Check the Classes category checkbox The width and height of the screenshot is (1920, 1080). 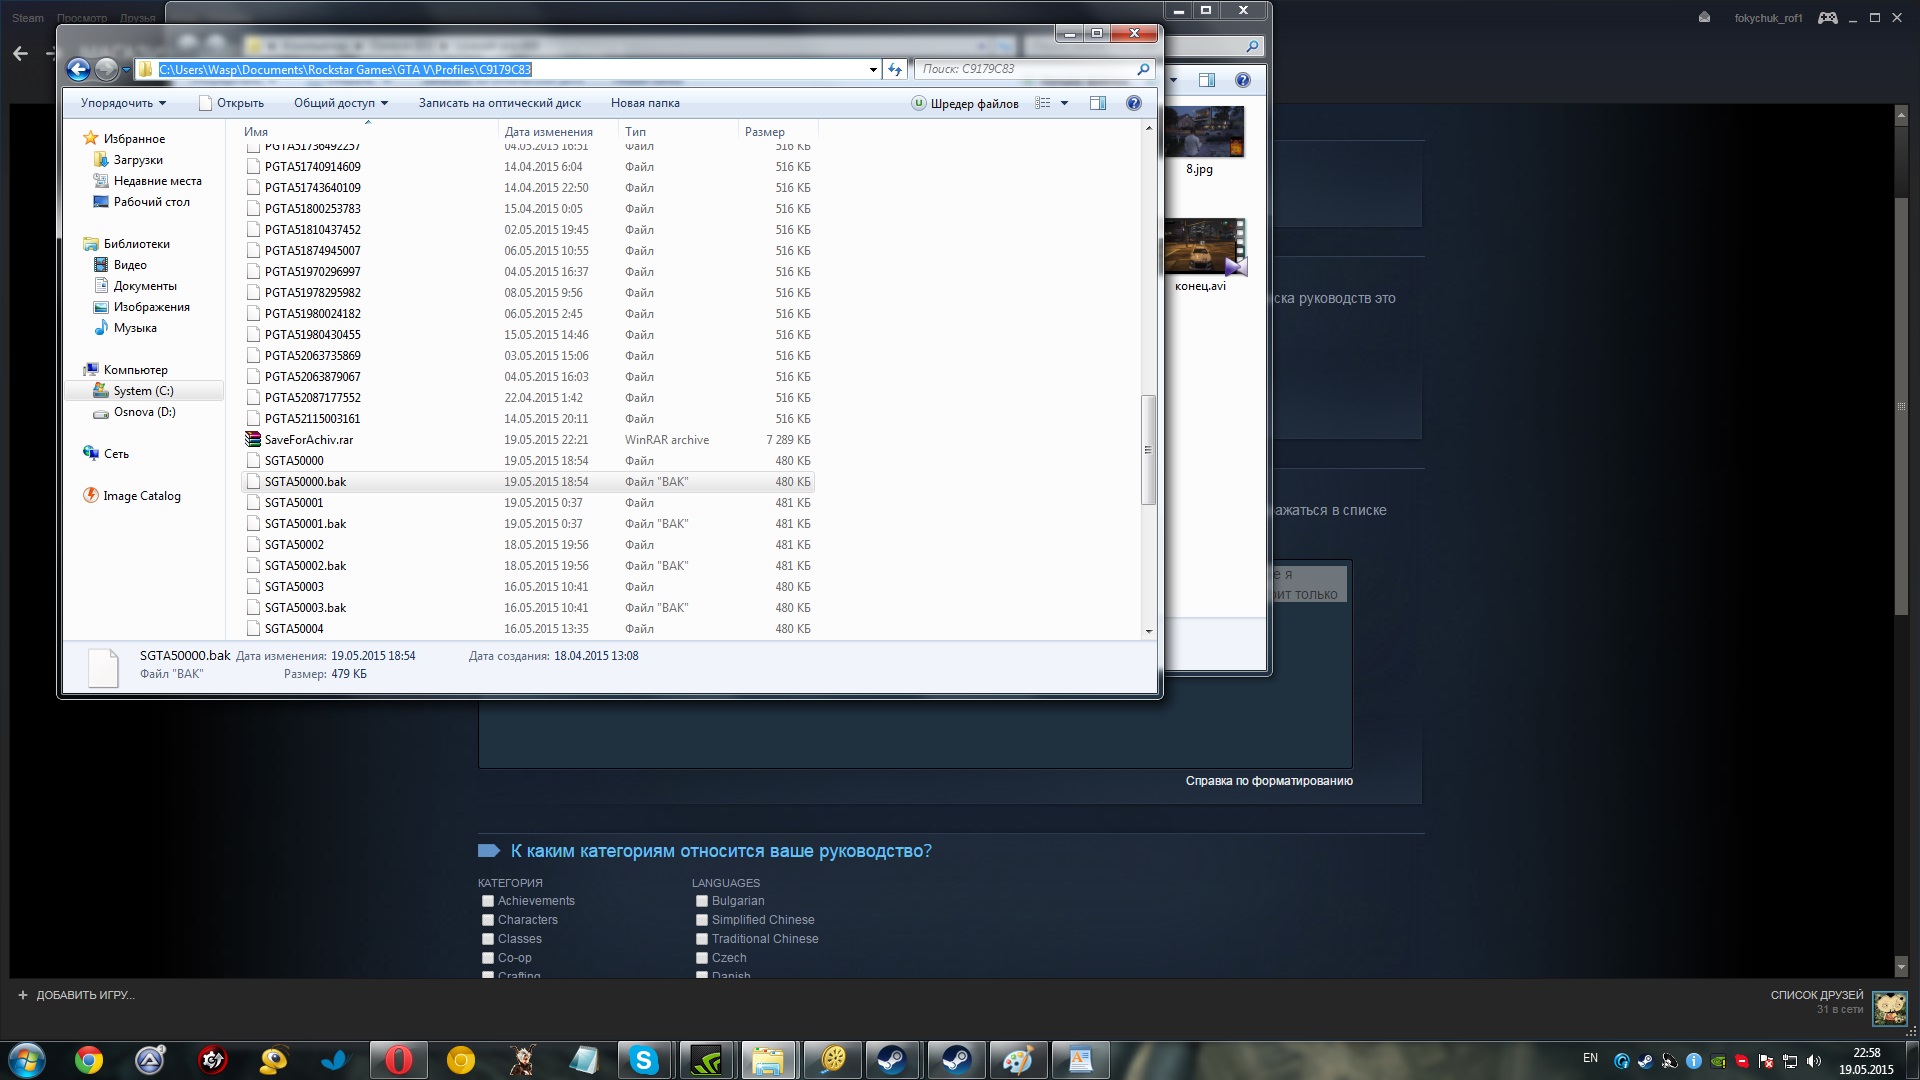coord(488,939)
